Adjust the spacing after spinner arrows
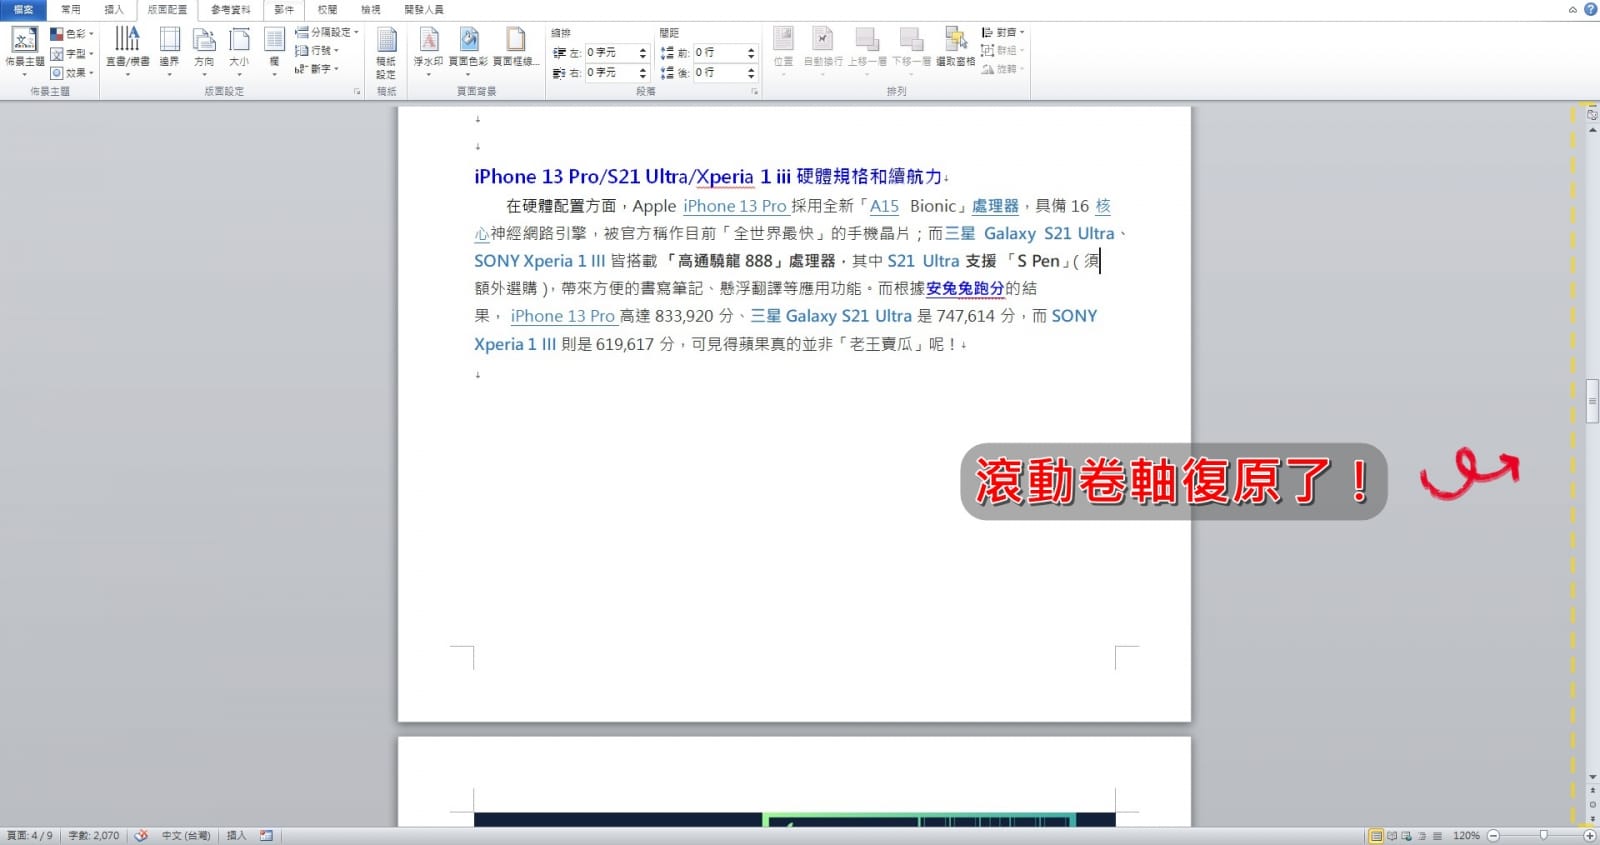 [751, 72]
